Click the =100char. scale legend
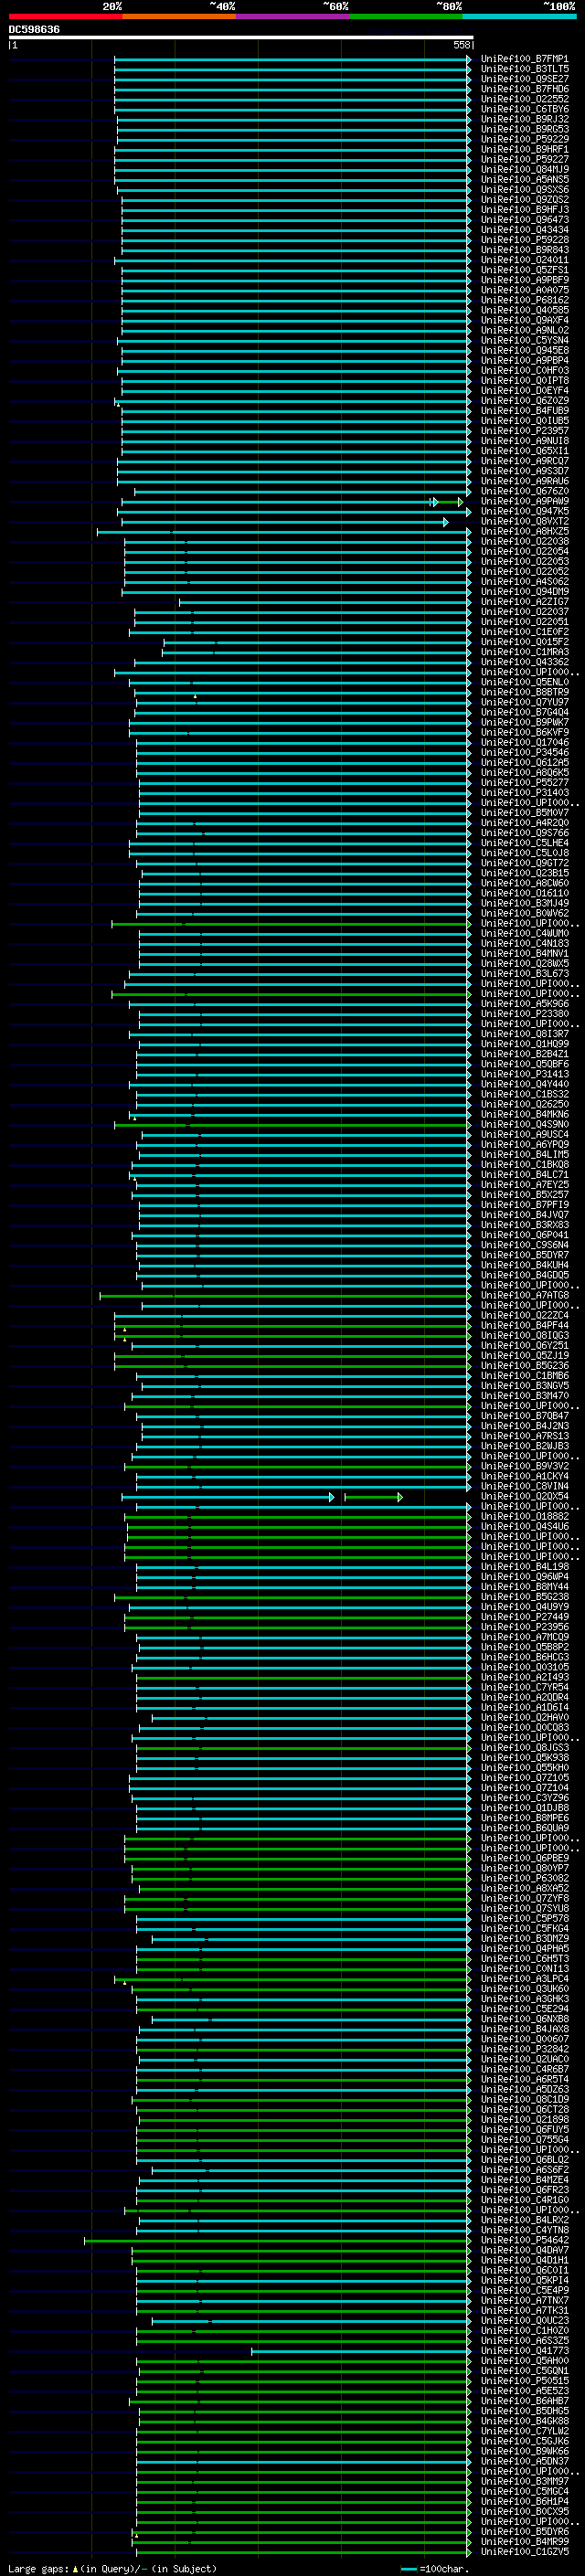The image size is (585, 2576). tap(434, 2569)
